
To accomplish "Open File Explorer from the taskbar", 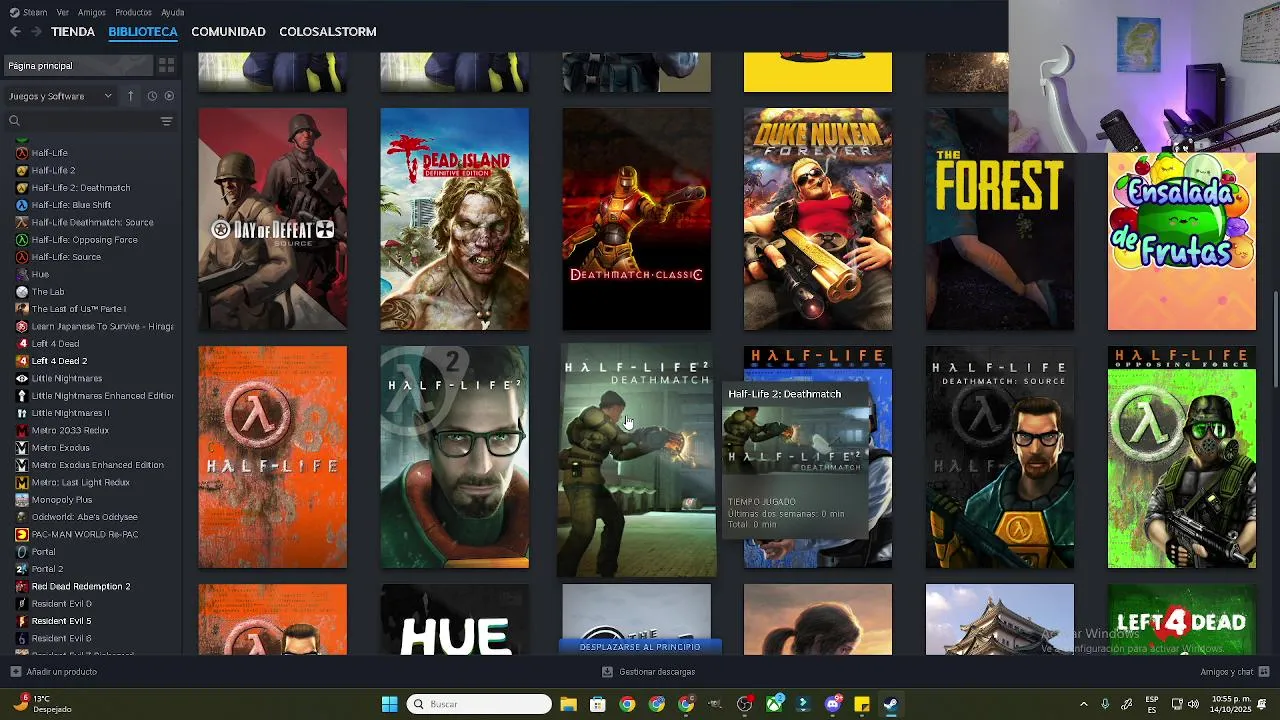I will point(568,705).
